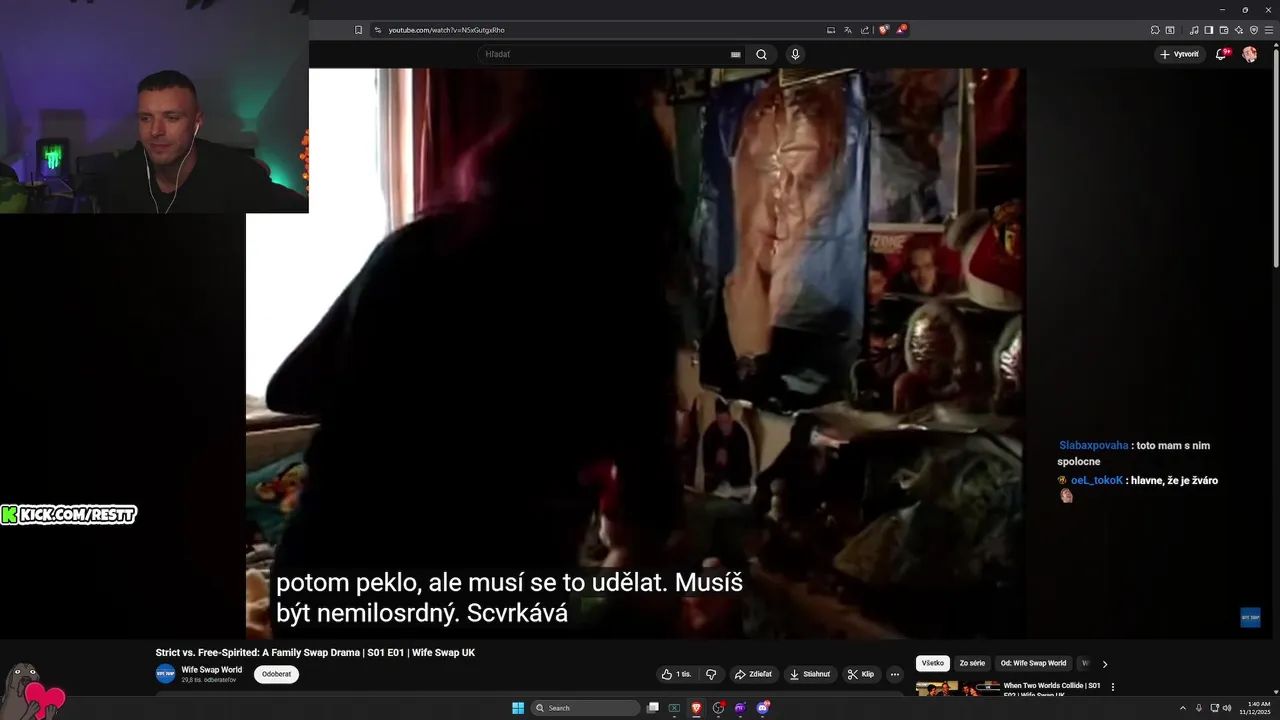Click the video player frame

tap(636, 353)
